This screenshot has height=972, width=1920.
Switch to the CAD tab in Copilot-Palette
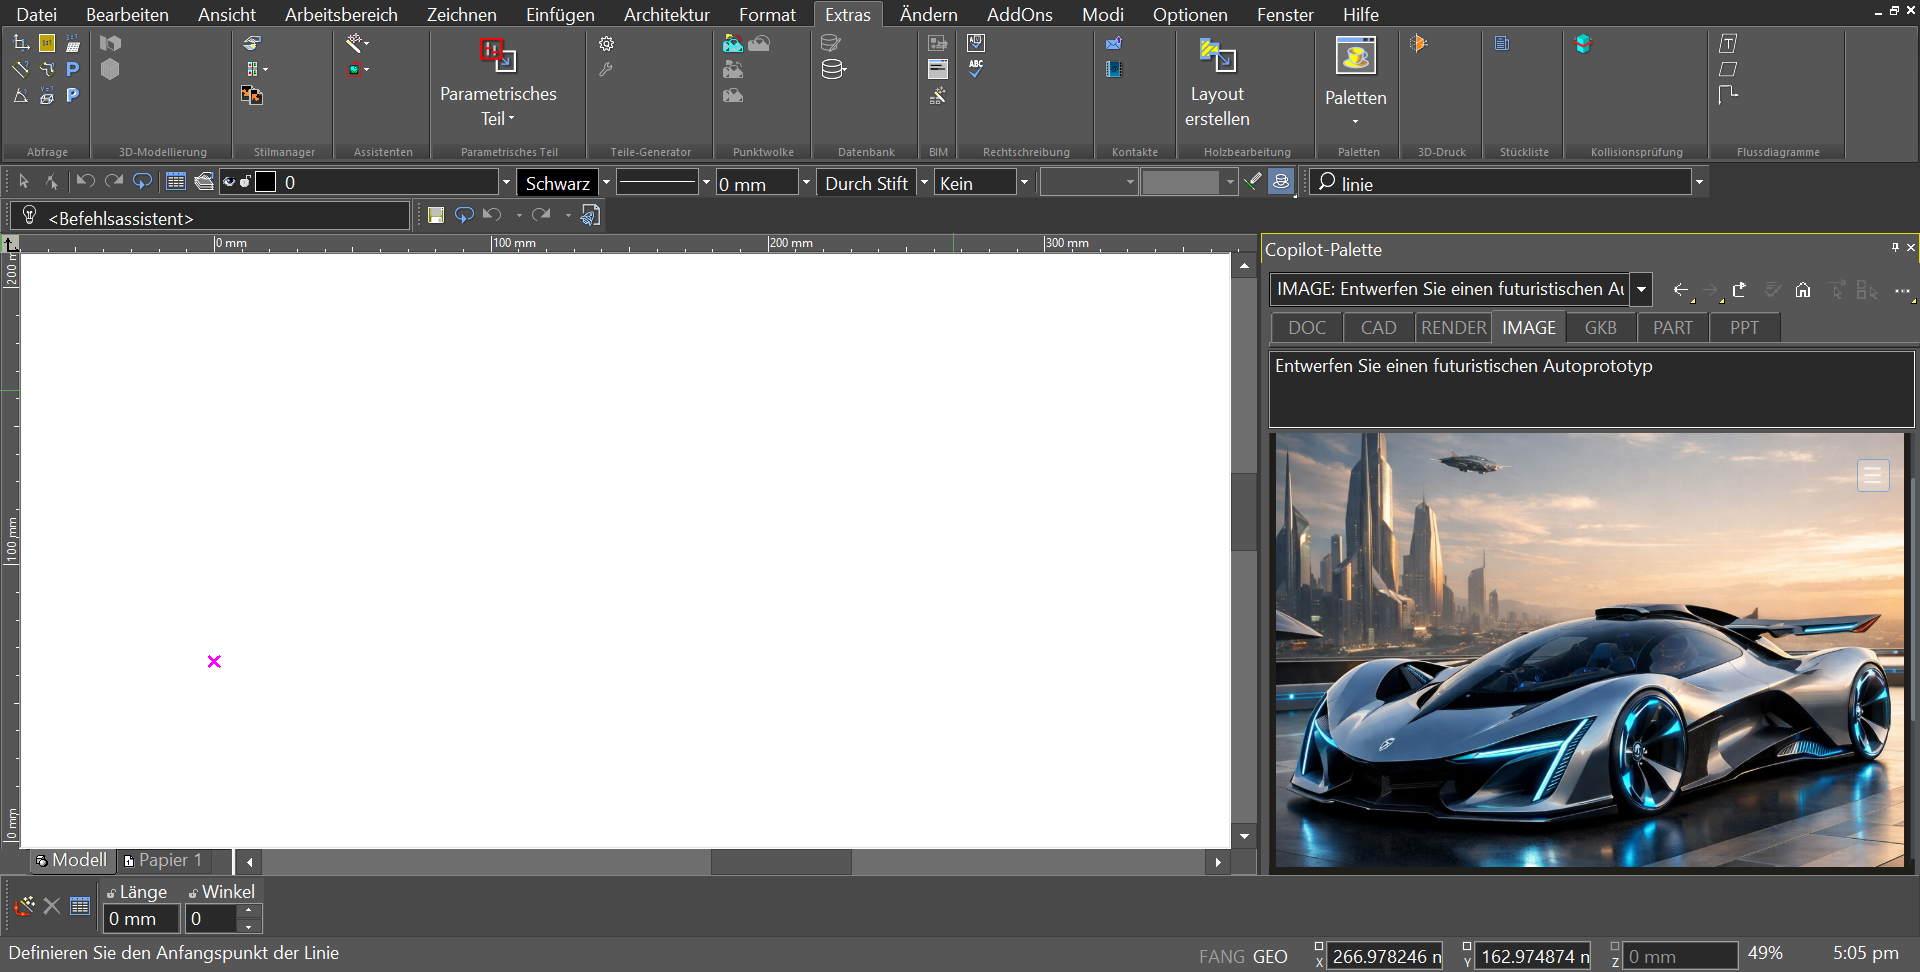[x=1378, y=328]
